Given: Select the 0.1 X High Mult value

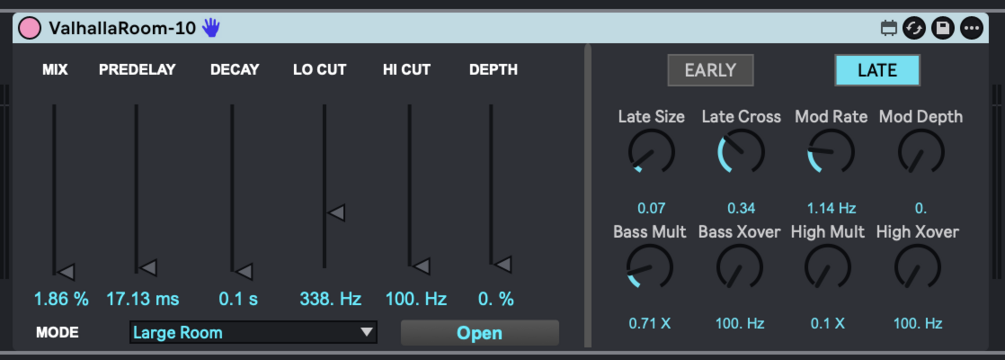Looking at the screenshot, I should 827,323.
